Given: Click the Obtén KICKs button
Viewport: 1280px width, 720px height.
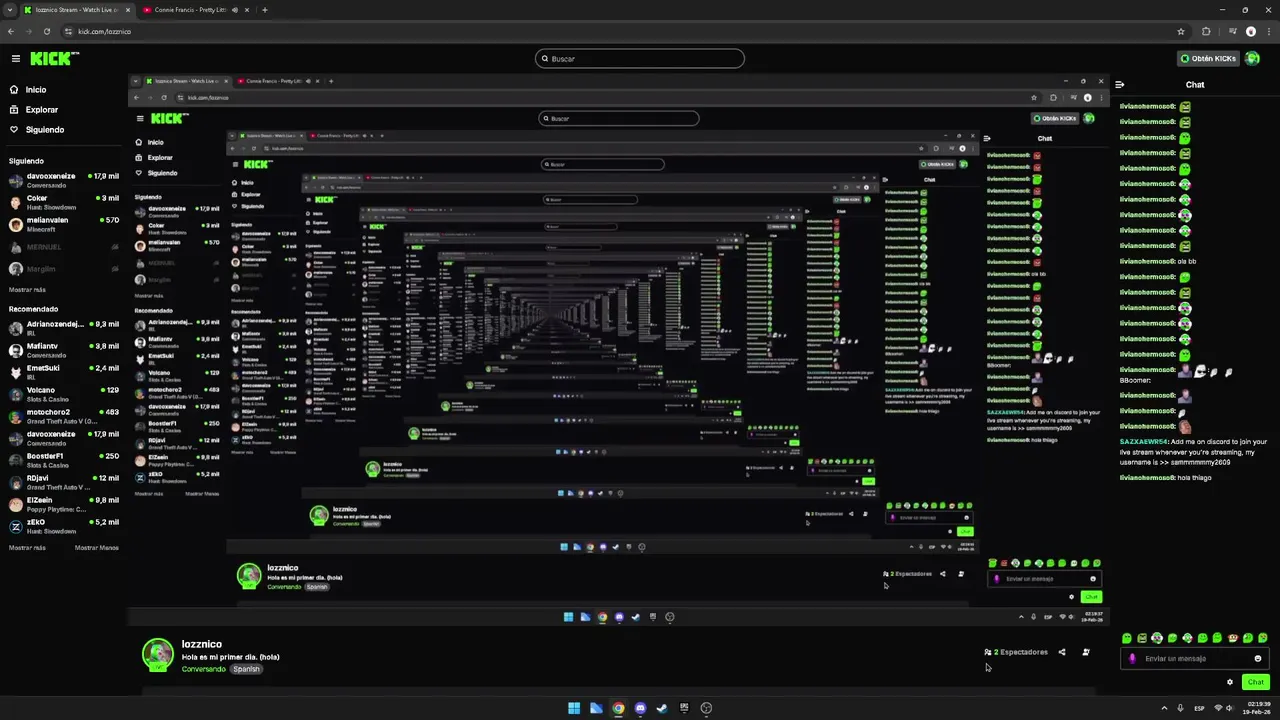Looking at the screenshot, I should tap(1207, 58).
